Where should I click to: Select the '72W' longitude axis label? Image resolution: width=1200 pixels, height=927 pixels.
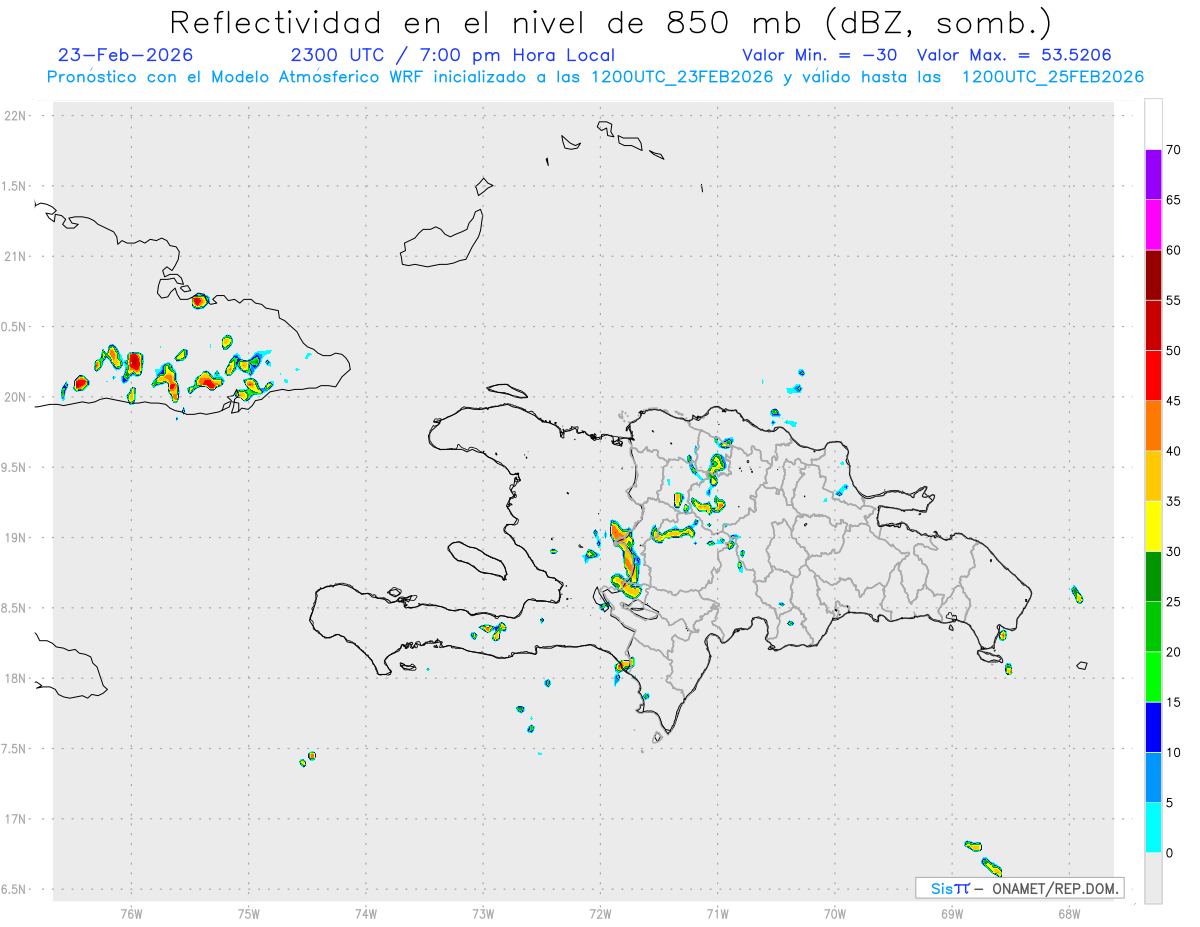pos(600,913)
